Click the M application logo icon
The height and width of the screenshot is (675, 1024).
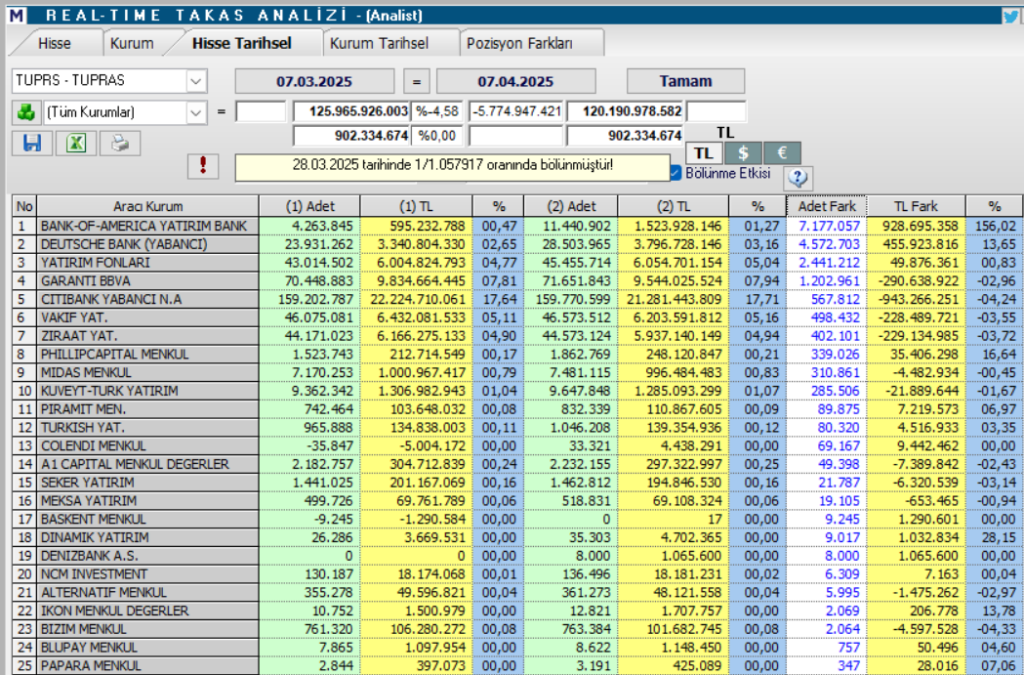(x=15, y=15)
